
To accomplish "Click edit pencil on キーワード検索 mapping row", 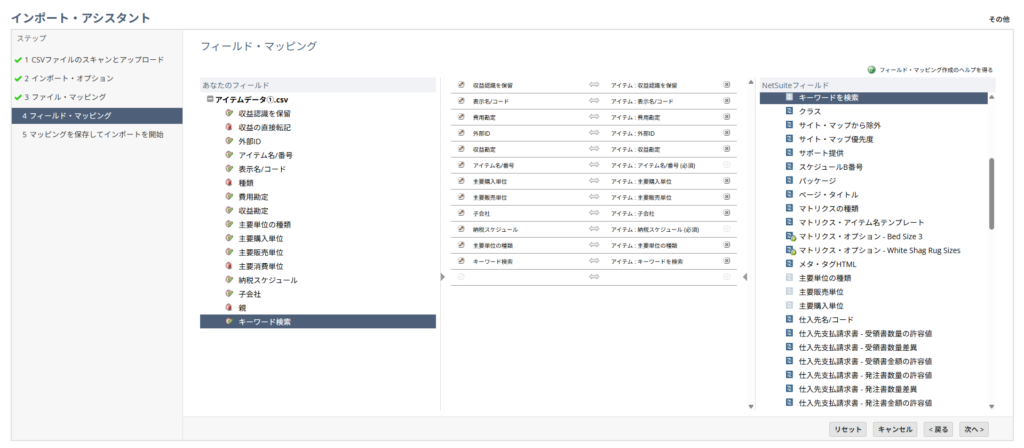I will click(x=461, y=261).
